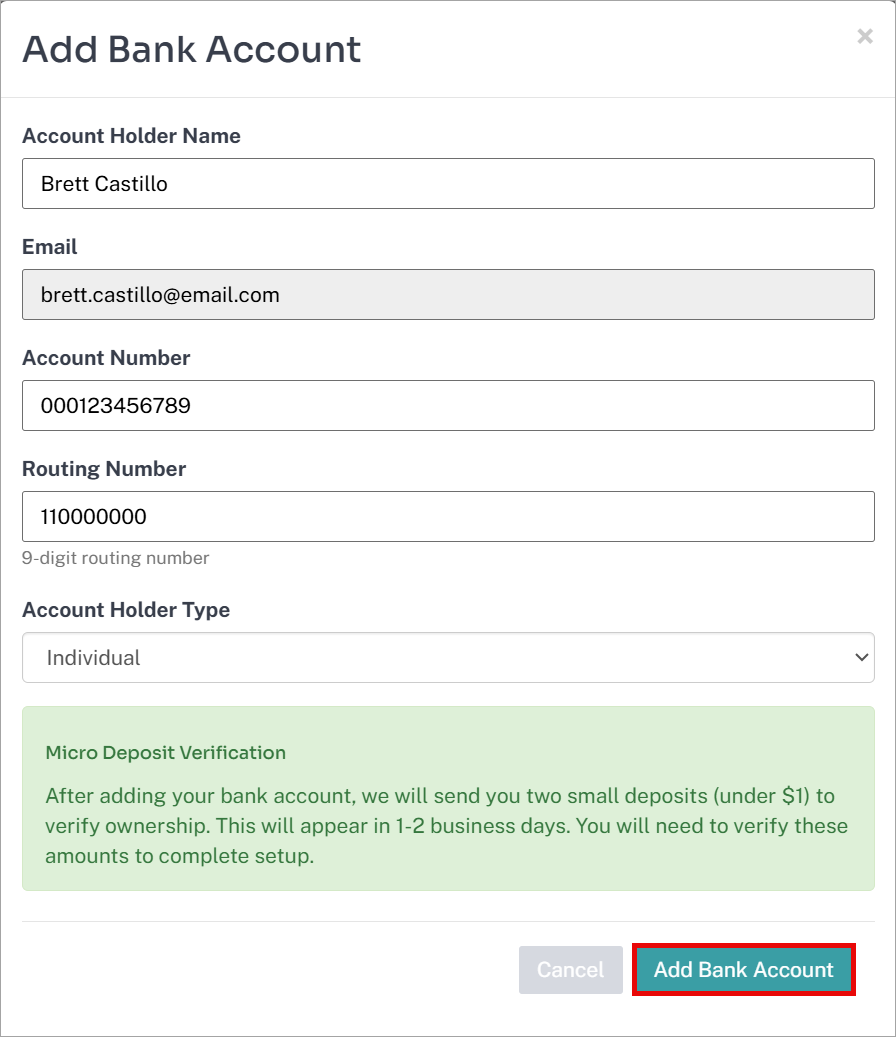
Task: Focus the Account Number input
Action: pos(448,405)
